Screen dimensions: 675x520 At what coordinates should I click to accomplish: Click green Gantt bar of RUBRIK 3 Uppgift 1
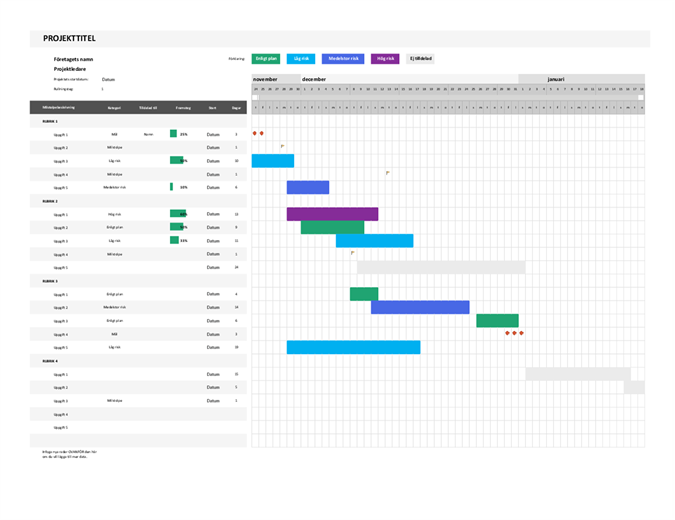coord(364,294)
